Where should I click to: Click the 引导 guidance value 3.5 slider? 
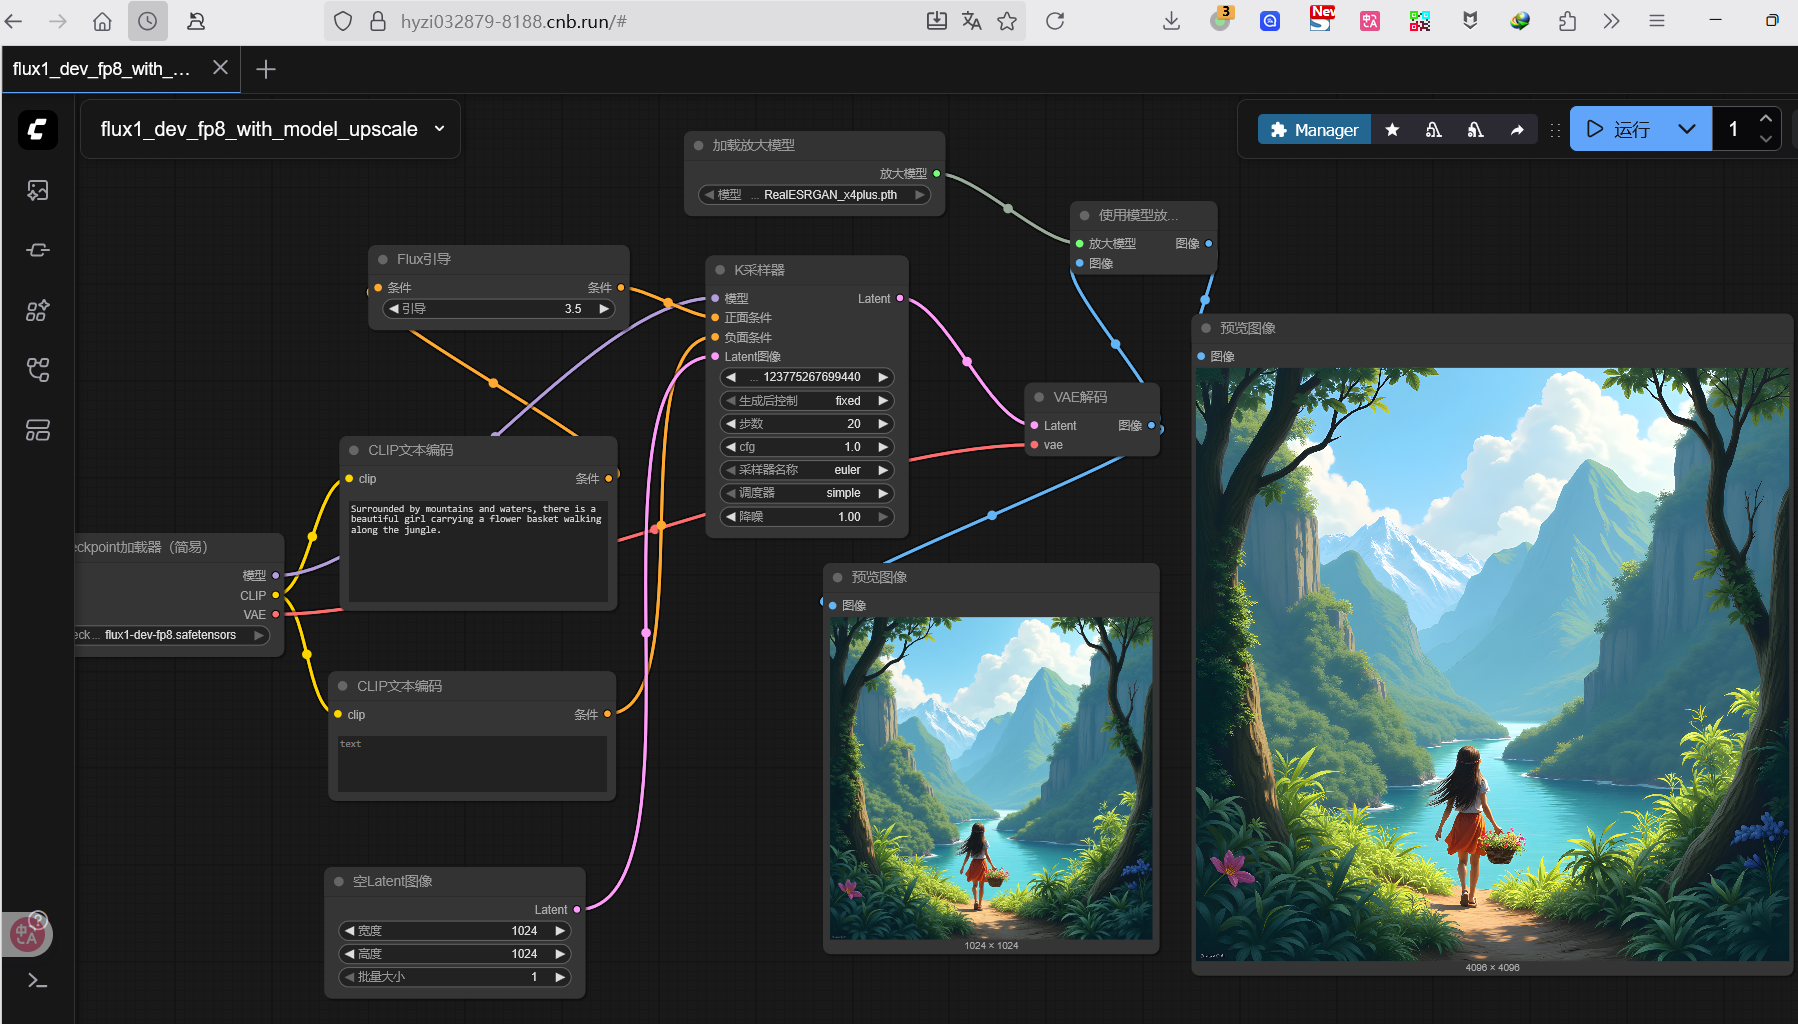pos(498,309)
